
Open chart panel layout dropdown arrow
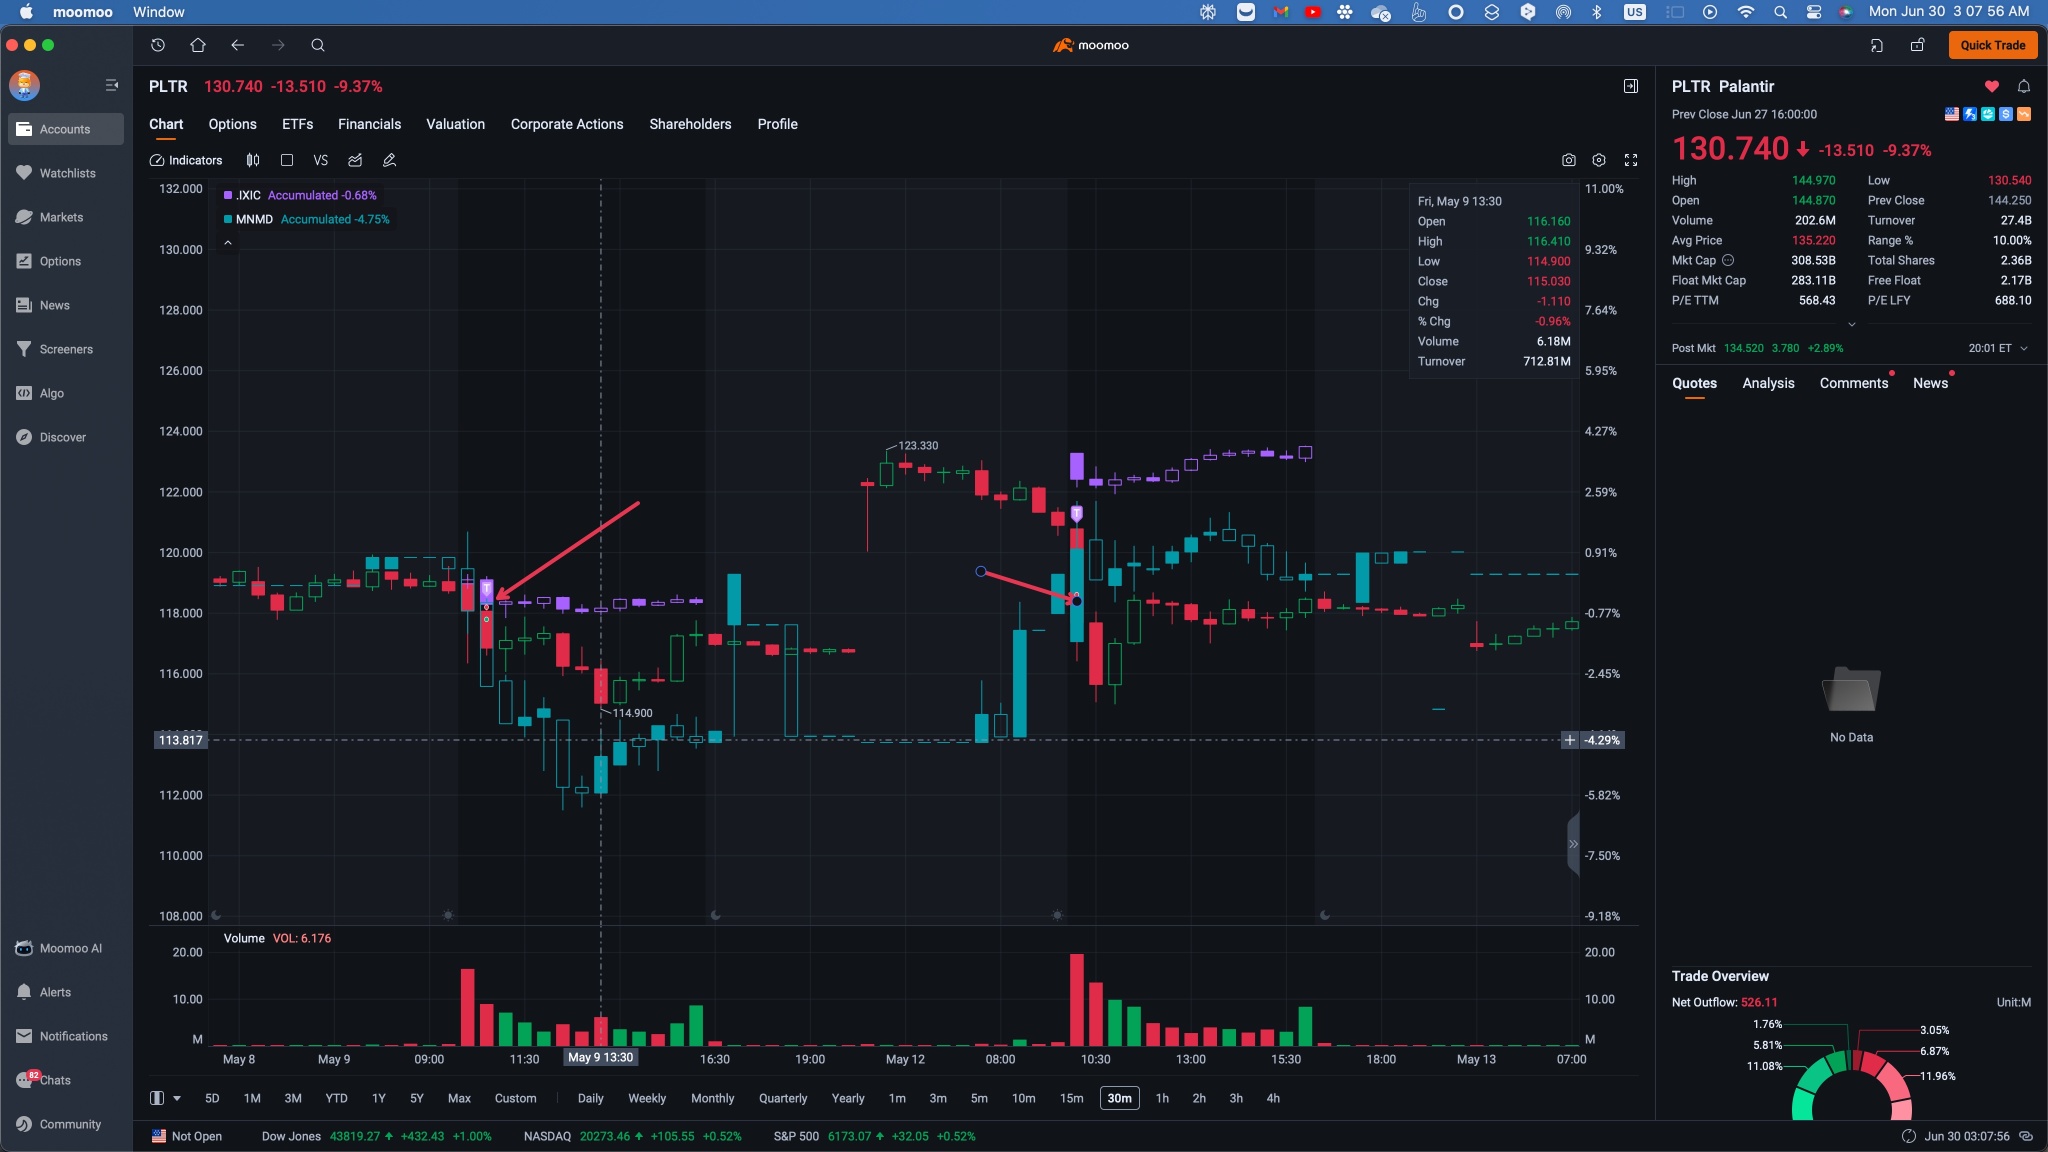click(177, 1098)
